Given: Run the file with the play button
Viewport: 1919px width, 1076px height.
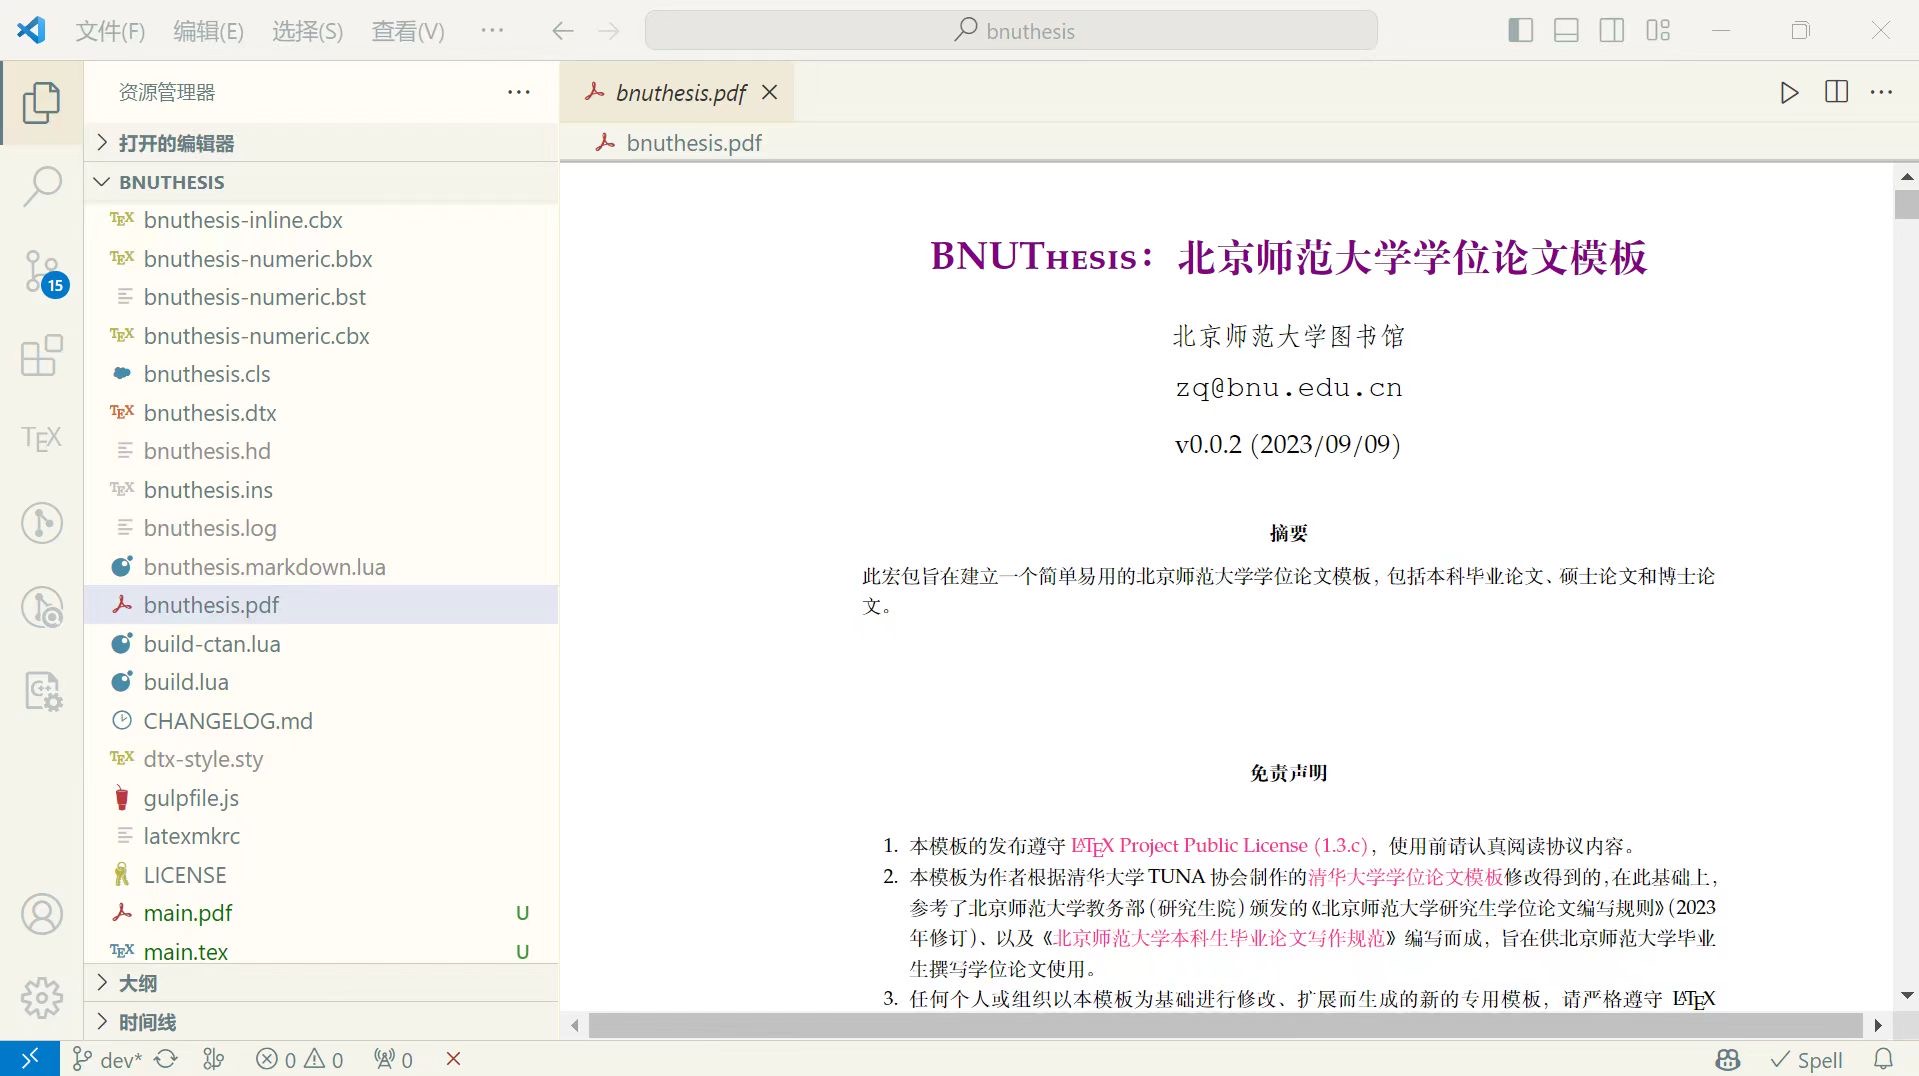Looking at the screenshot, I should pos(1789,93).
